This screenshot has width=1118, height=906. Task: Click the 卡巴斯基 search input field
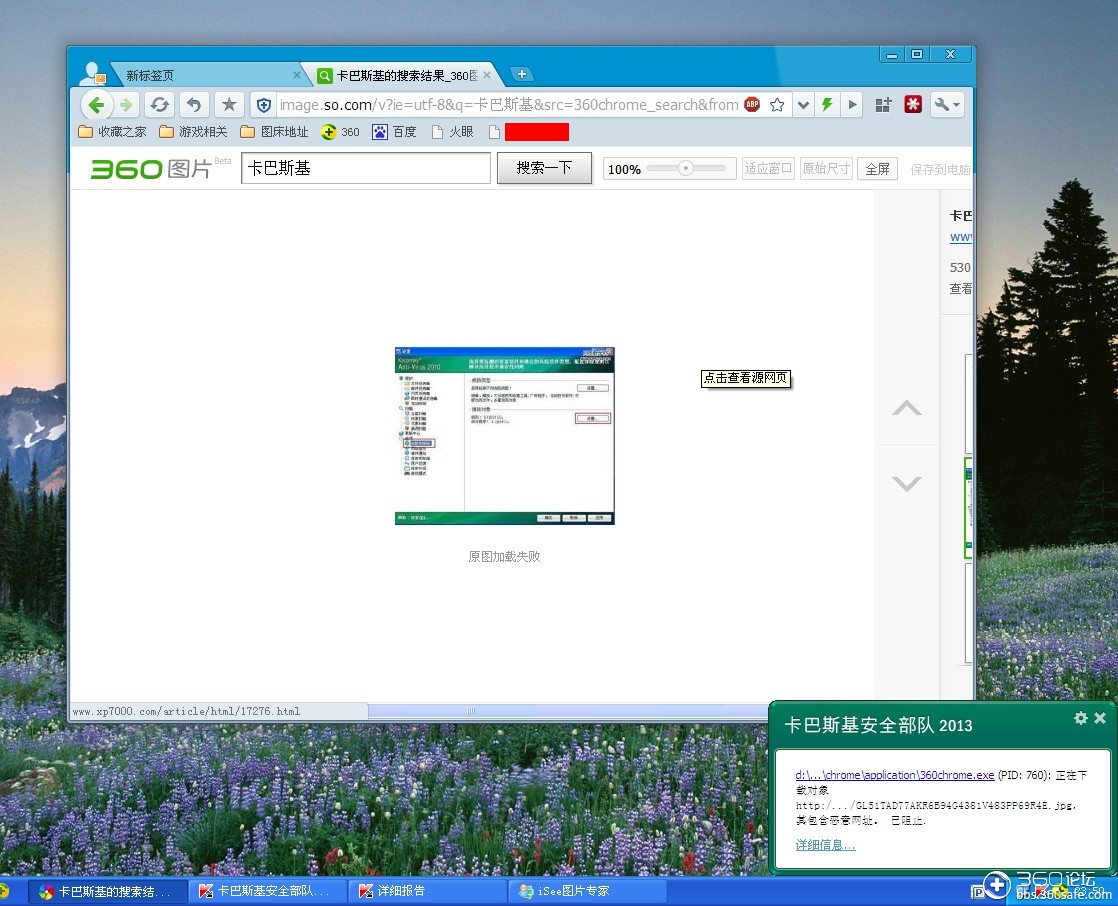(x=366, y=168)
